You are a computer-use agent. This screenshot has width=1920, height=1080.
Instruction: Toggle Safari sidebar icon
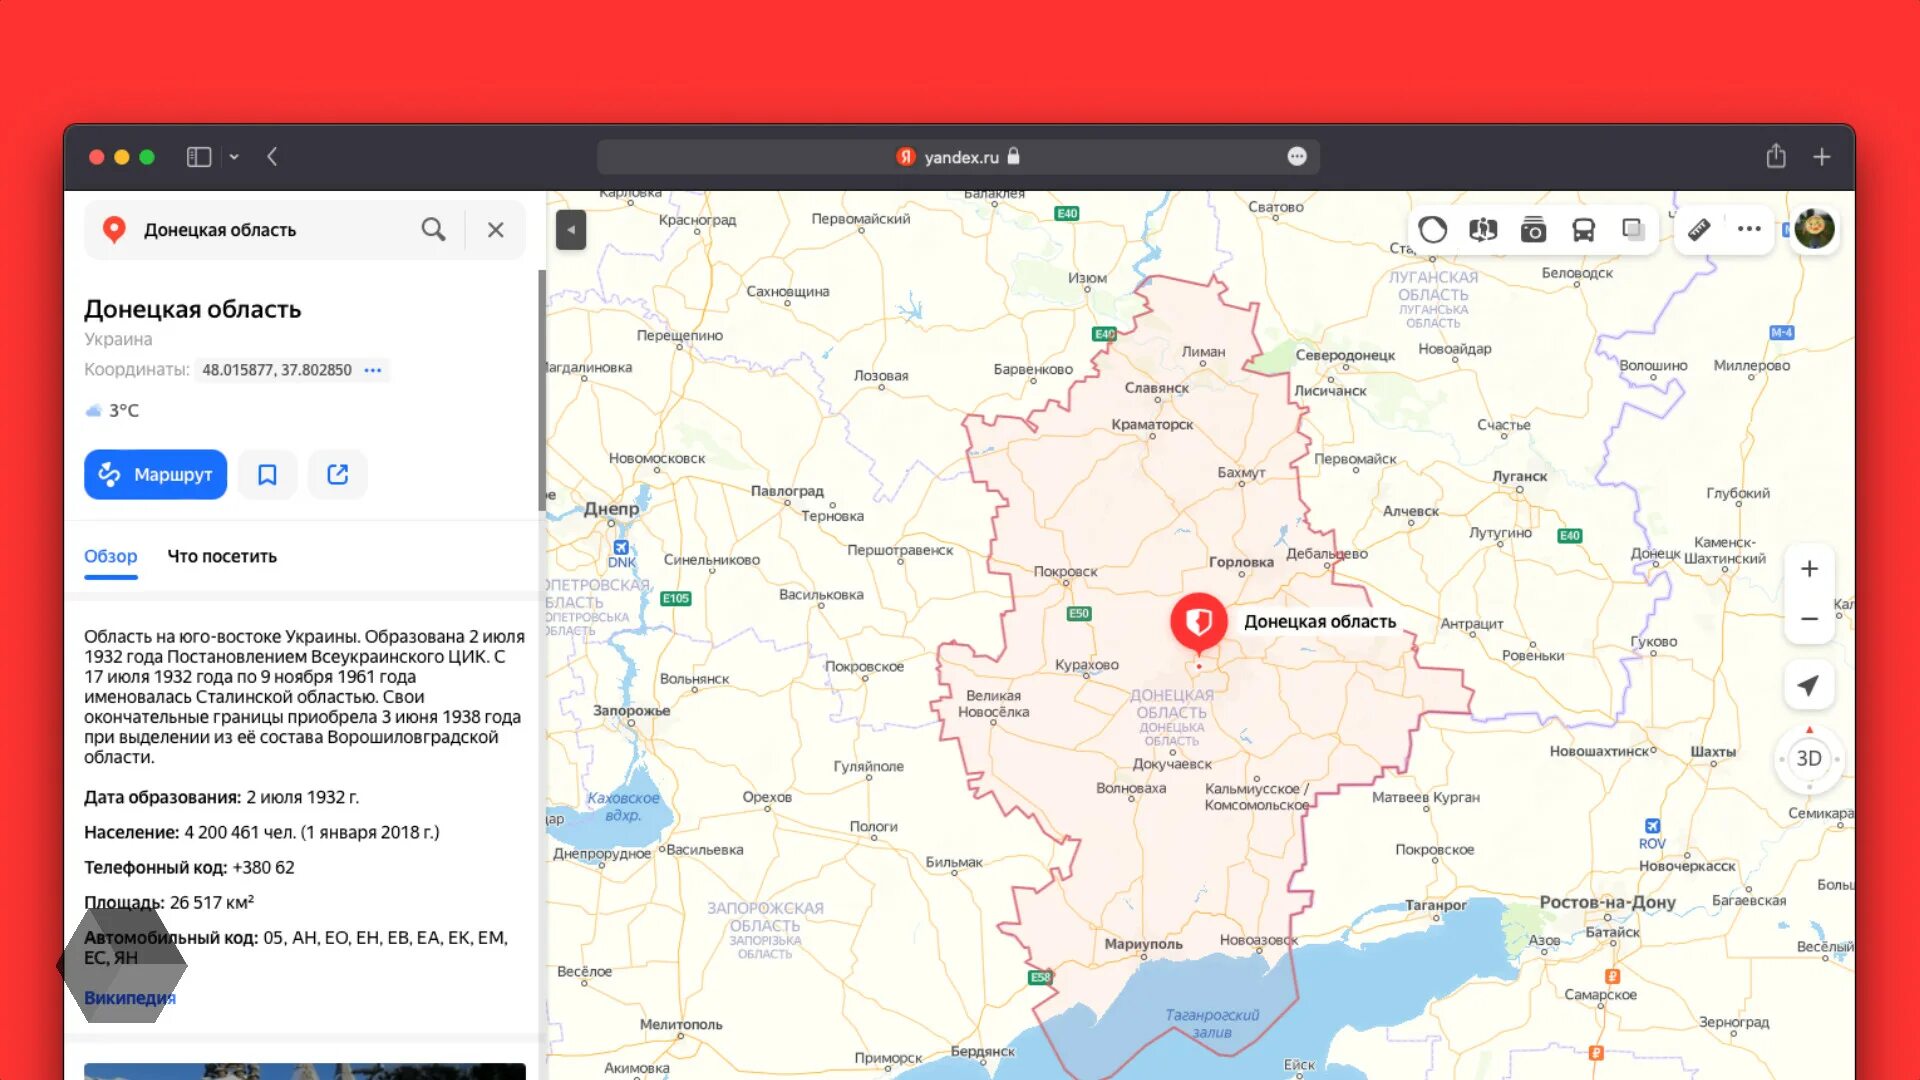point(199,157)
